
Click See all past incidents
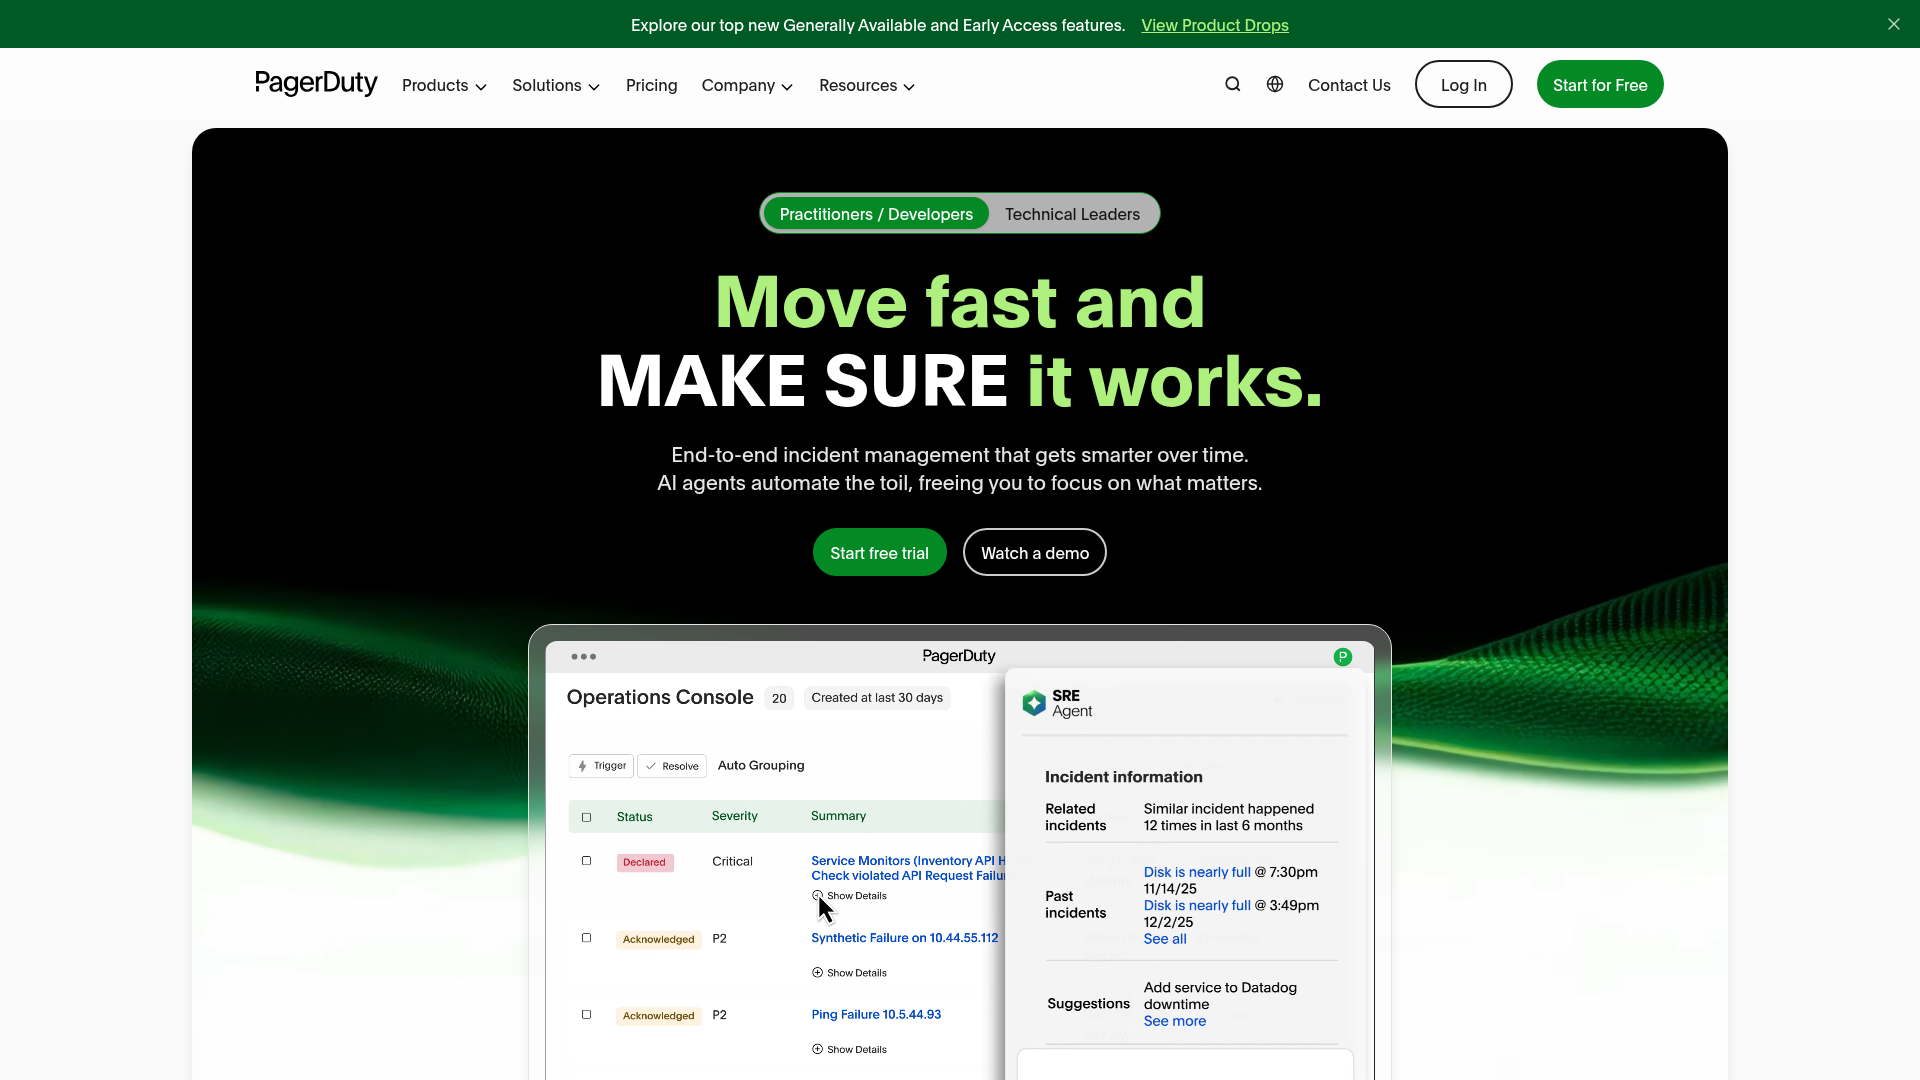coord(1165,939)
